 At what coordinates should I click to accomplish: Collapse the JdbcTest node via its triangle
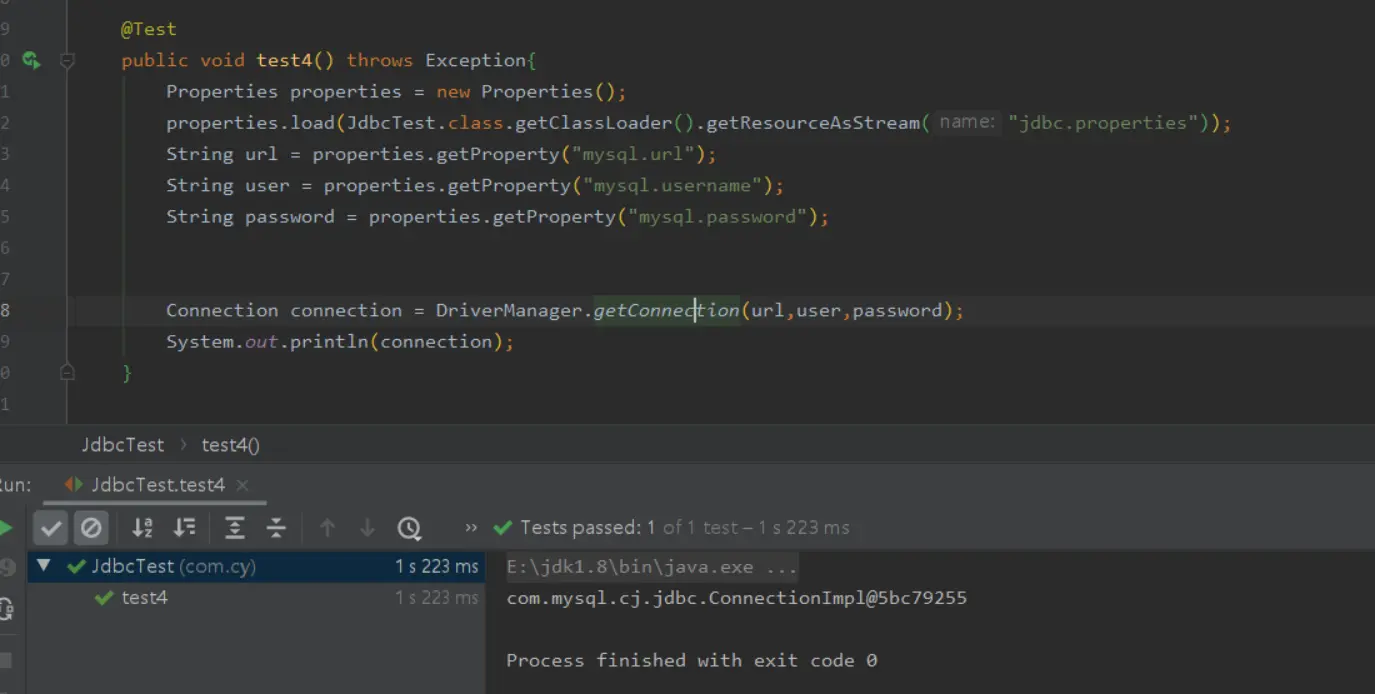tap(43, 566)
